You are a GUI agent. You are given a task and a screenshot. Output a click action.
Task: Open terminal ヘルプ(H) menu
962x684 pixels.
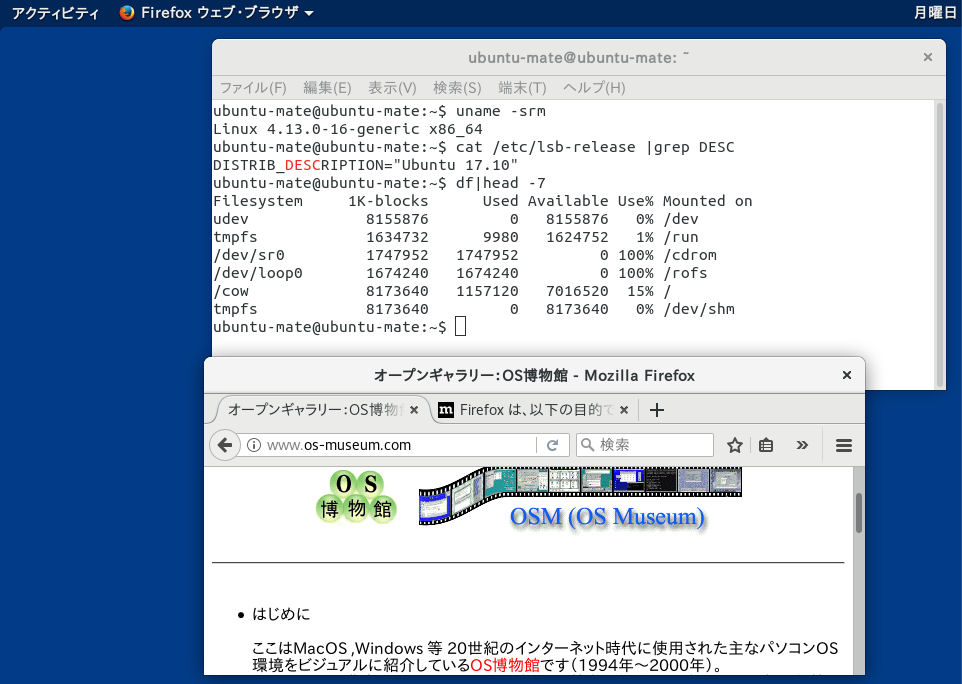[594, 88]
